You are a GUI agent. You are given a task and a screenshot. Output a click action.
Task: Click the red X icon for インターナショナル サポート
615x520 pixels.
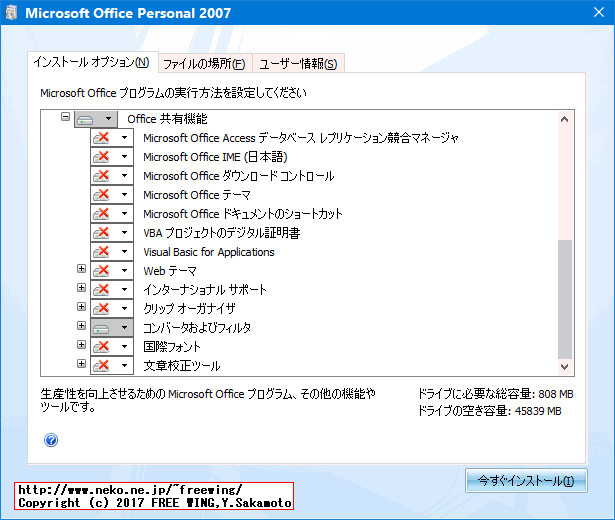click(x=101, y=290)
